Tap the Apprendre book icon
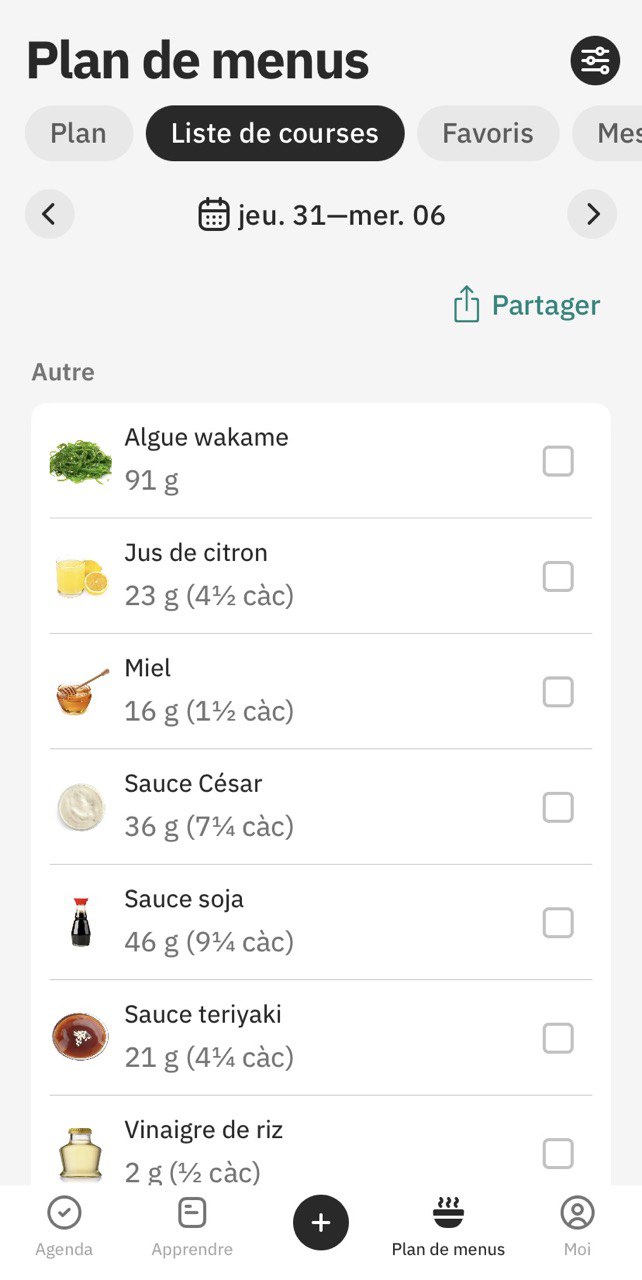The image size is (642, 1280). 192,1212
